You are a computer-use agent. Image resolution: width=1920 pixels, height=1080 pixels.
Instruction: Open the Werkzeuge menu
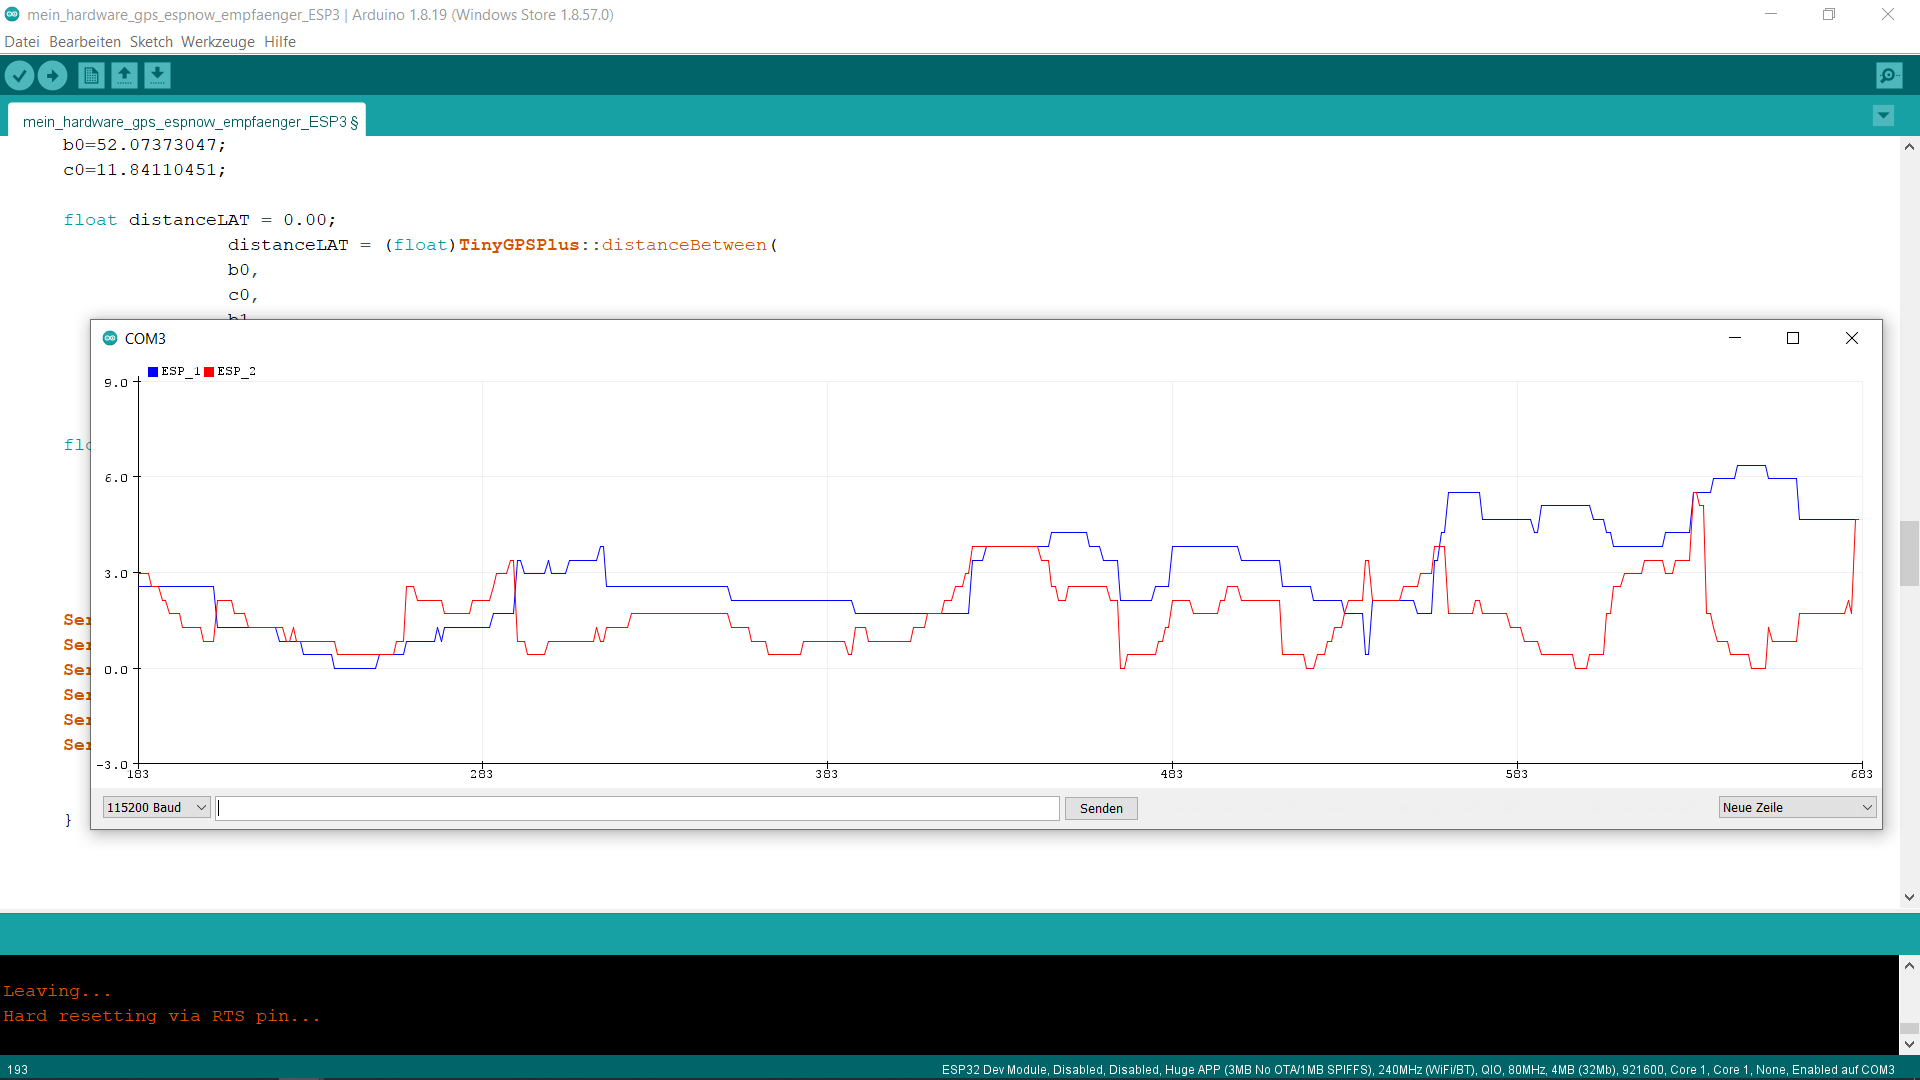click(x=218, y=42)
